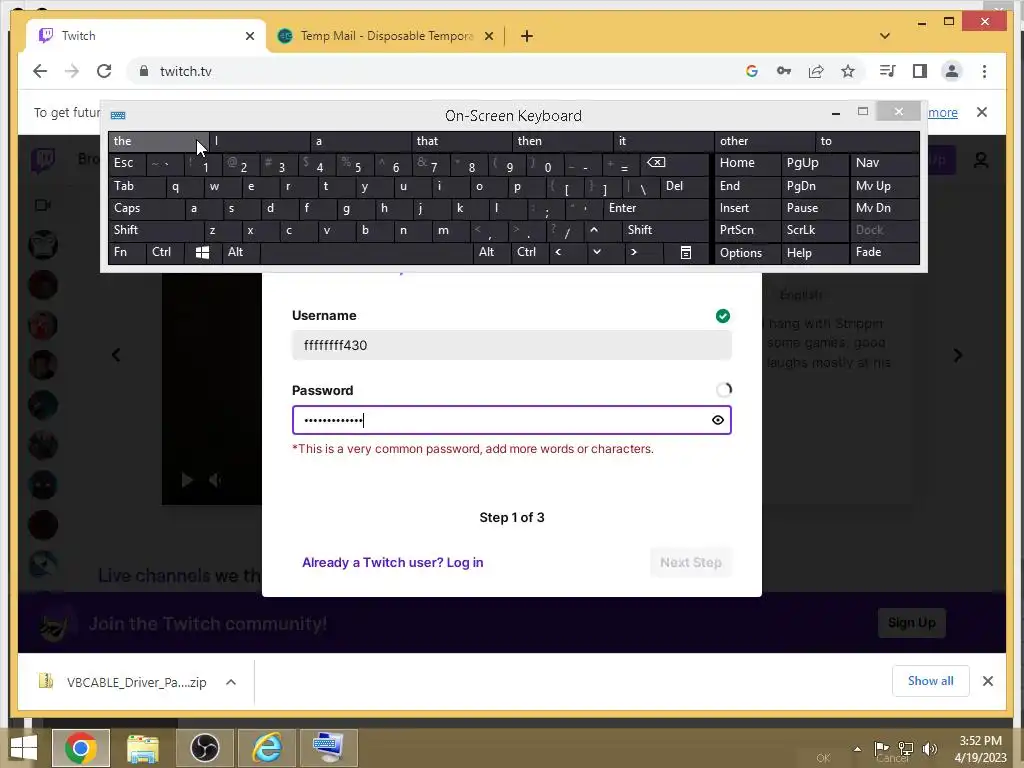Screen dimensions: 1024x768
Task: Show hidden system tray icons
Action: 857,749
